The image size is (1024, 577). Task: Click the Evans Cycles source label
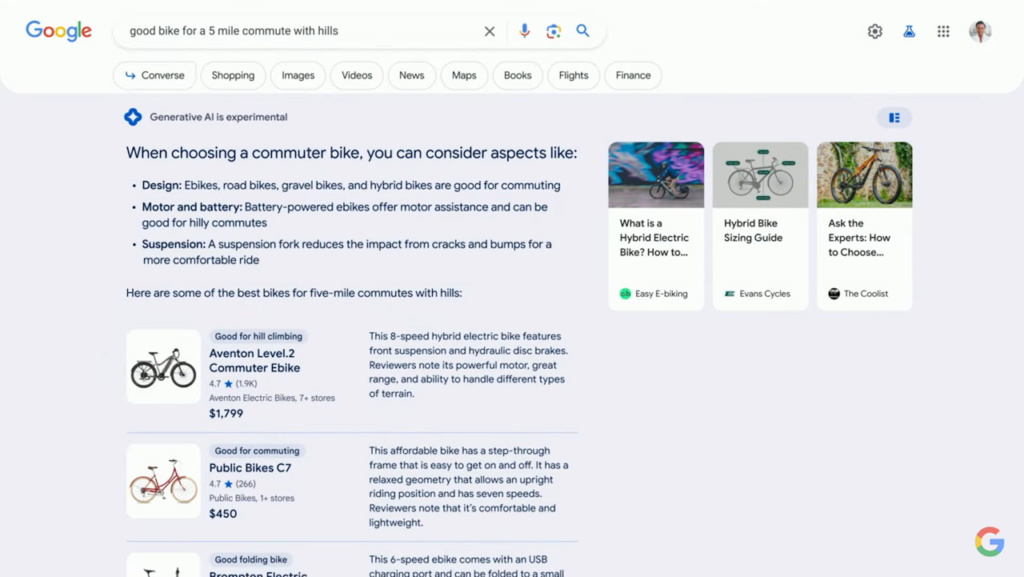tap(758, 294)
